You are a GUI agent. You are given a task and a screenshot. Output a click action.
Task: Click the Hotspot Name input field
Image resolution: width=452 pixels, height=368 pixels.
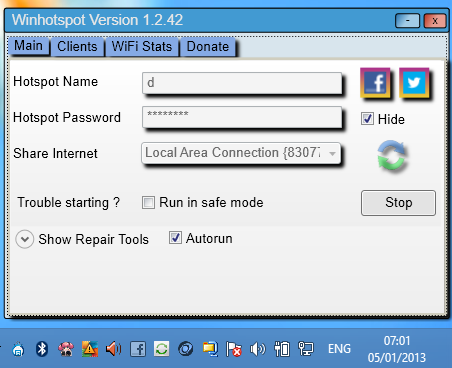click(x=242, y=83)
